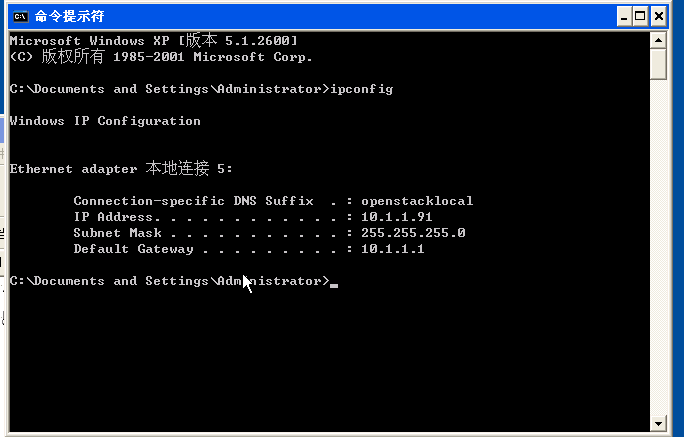Click the empty scrollbar track below the thumb

[658, 246]
